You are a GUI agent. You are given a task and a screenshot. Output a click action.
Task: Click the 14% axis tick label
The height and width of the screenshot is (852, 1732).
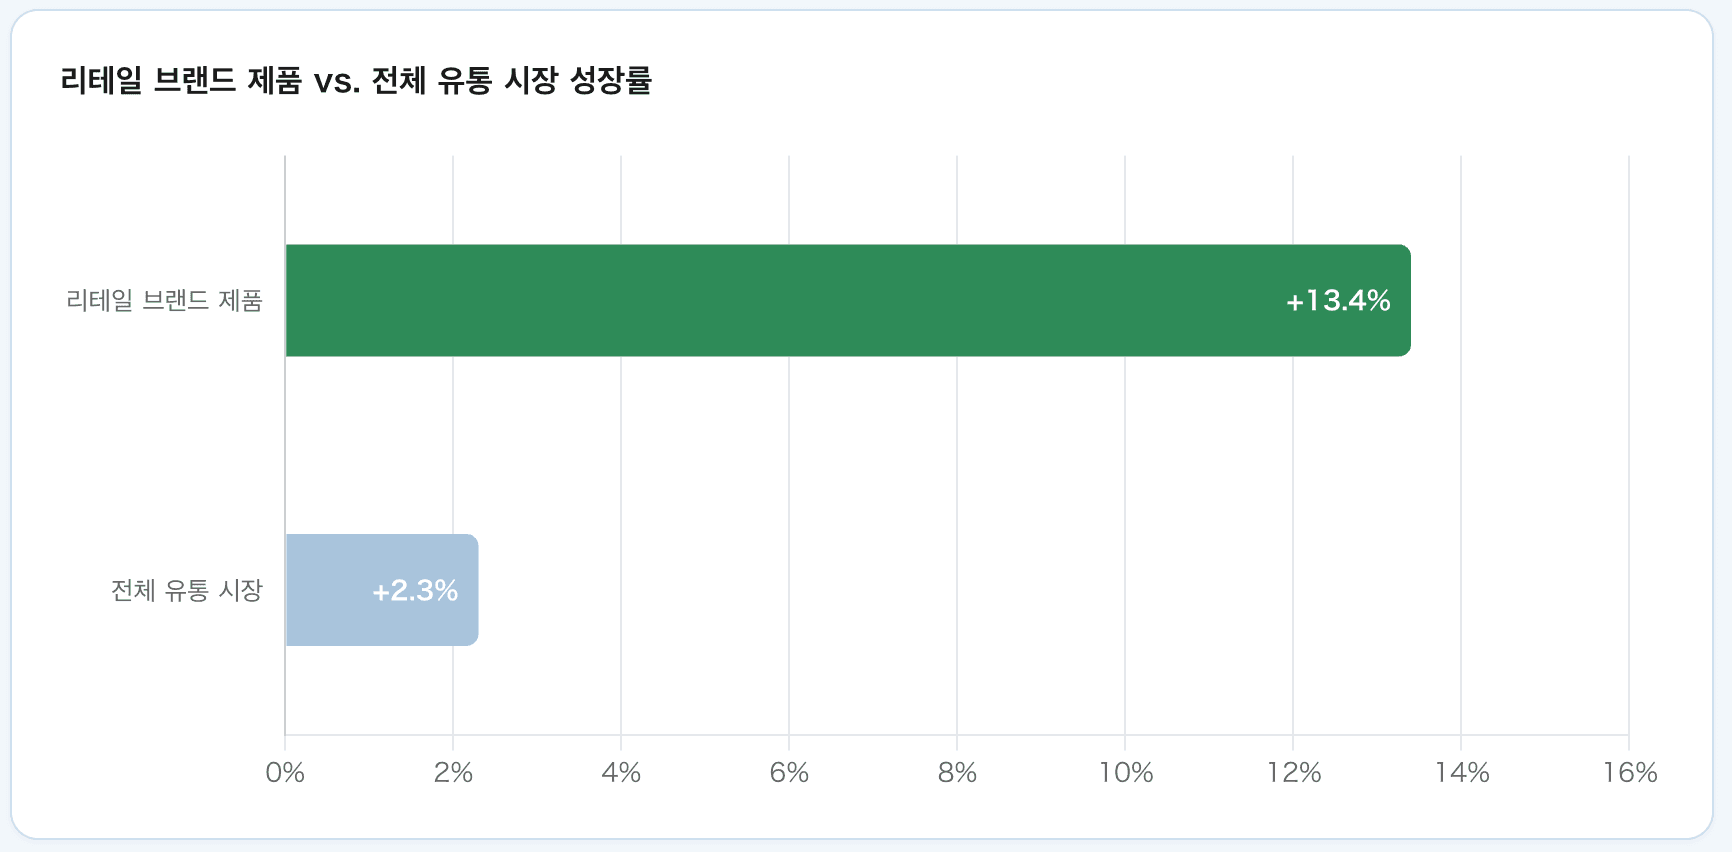point(1462,772)
